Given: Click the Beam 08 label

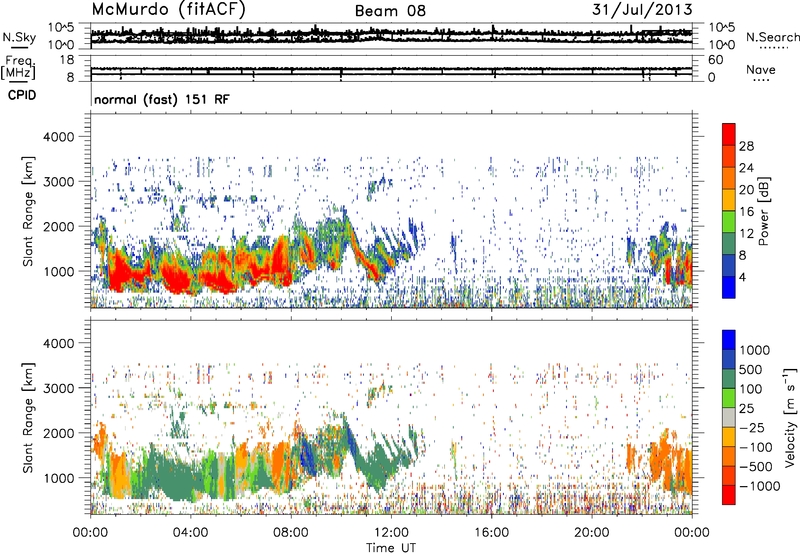Looking at the screenshot, I should coord(390,11).
